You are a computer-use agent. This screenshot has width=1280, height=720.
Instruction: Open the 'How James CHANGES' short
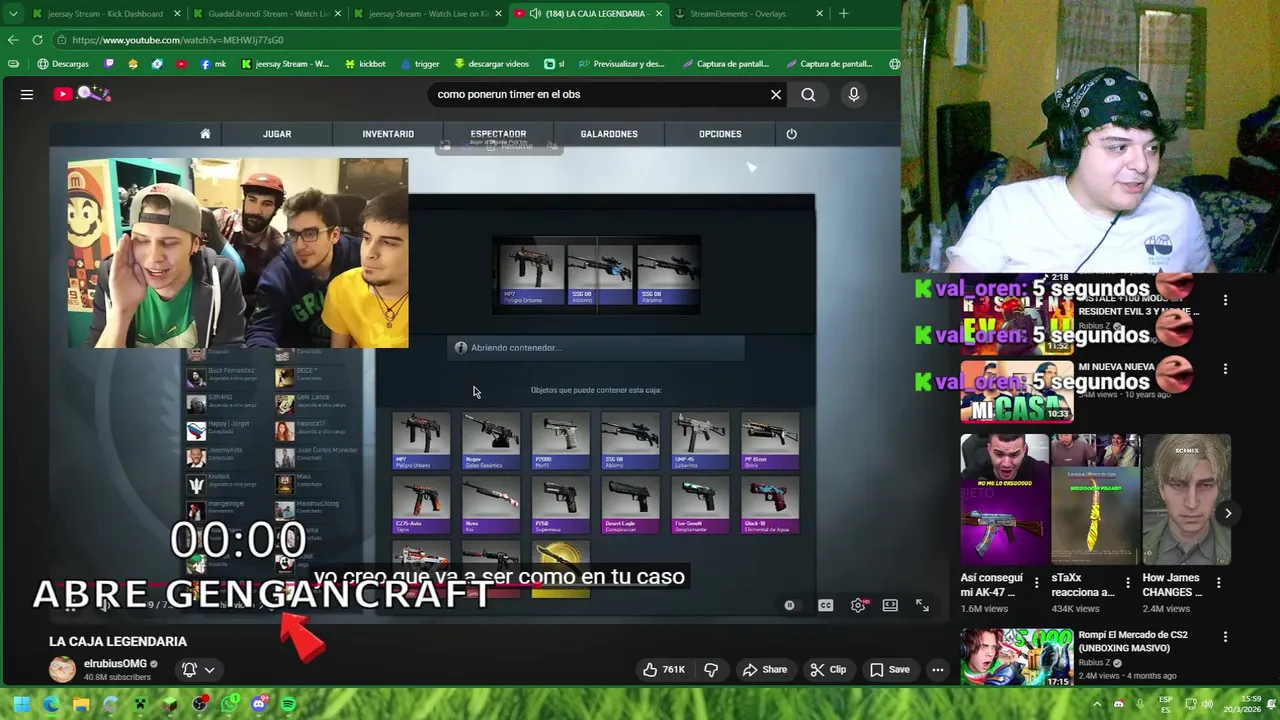pyautogui.click(x=1186, y=500)
